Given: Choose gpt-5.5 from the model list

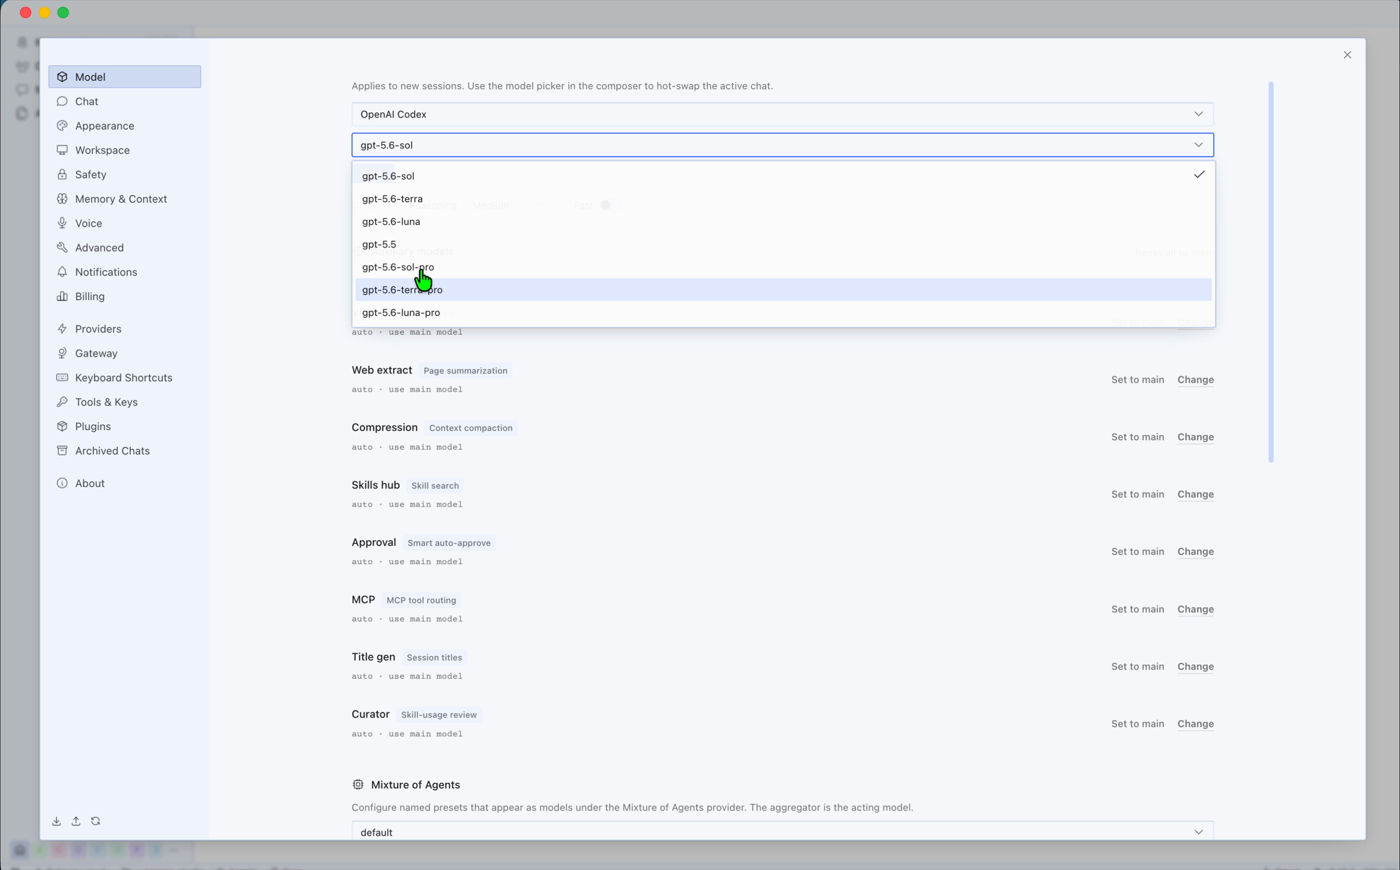Looking at the screenshot, I should point(783,244).
